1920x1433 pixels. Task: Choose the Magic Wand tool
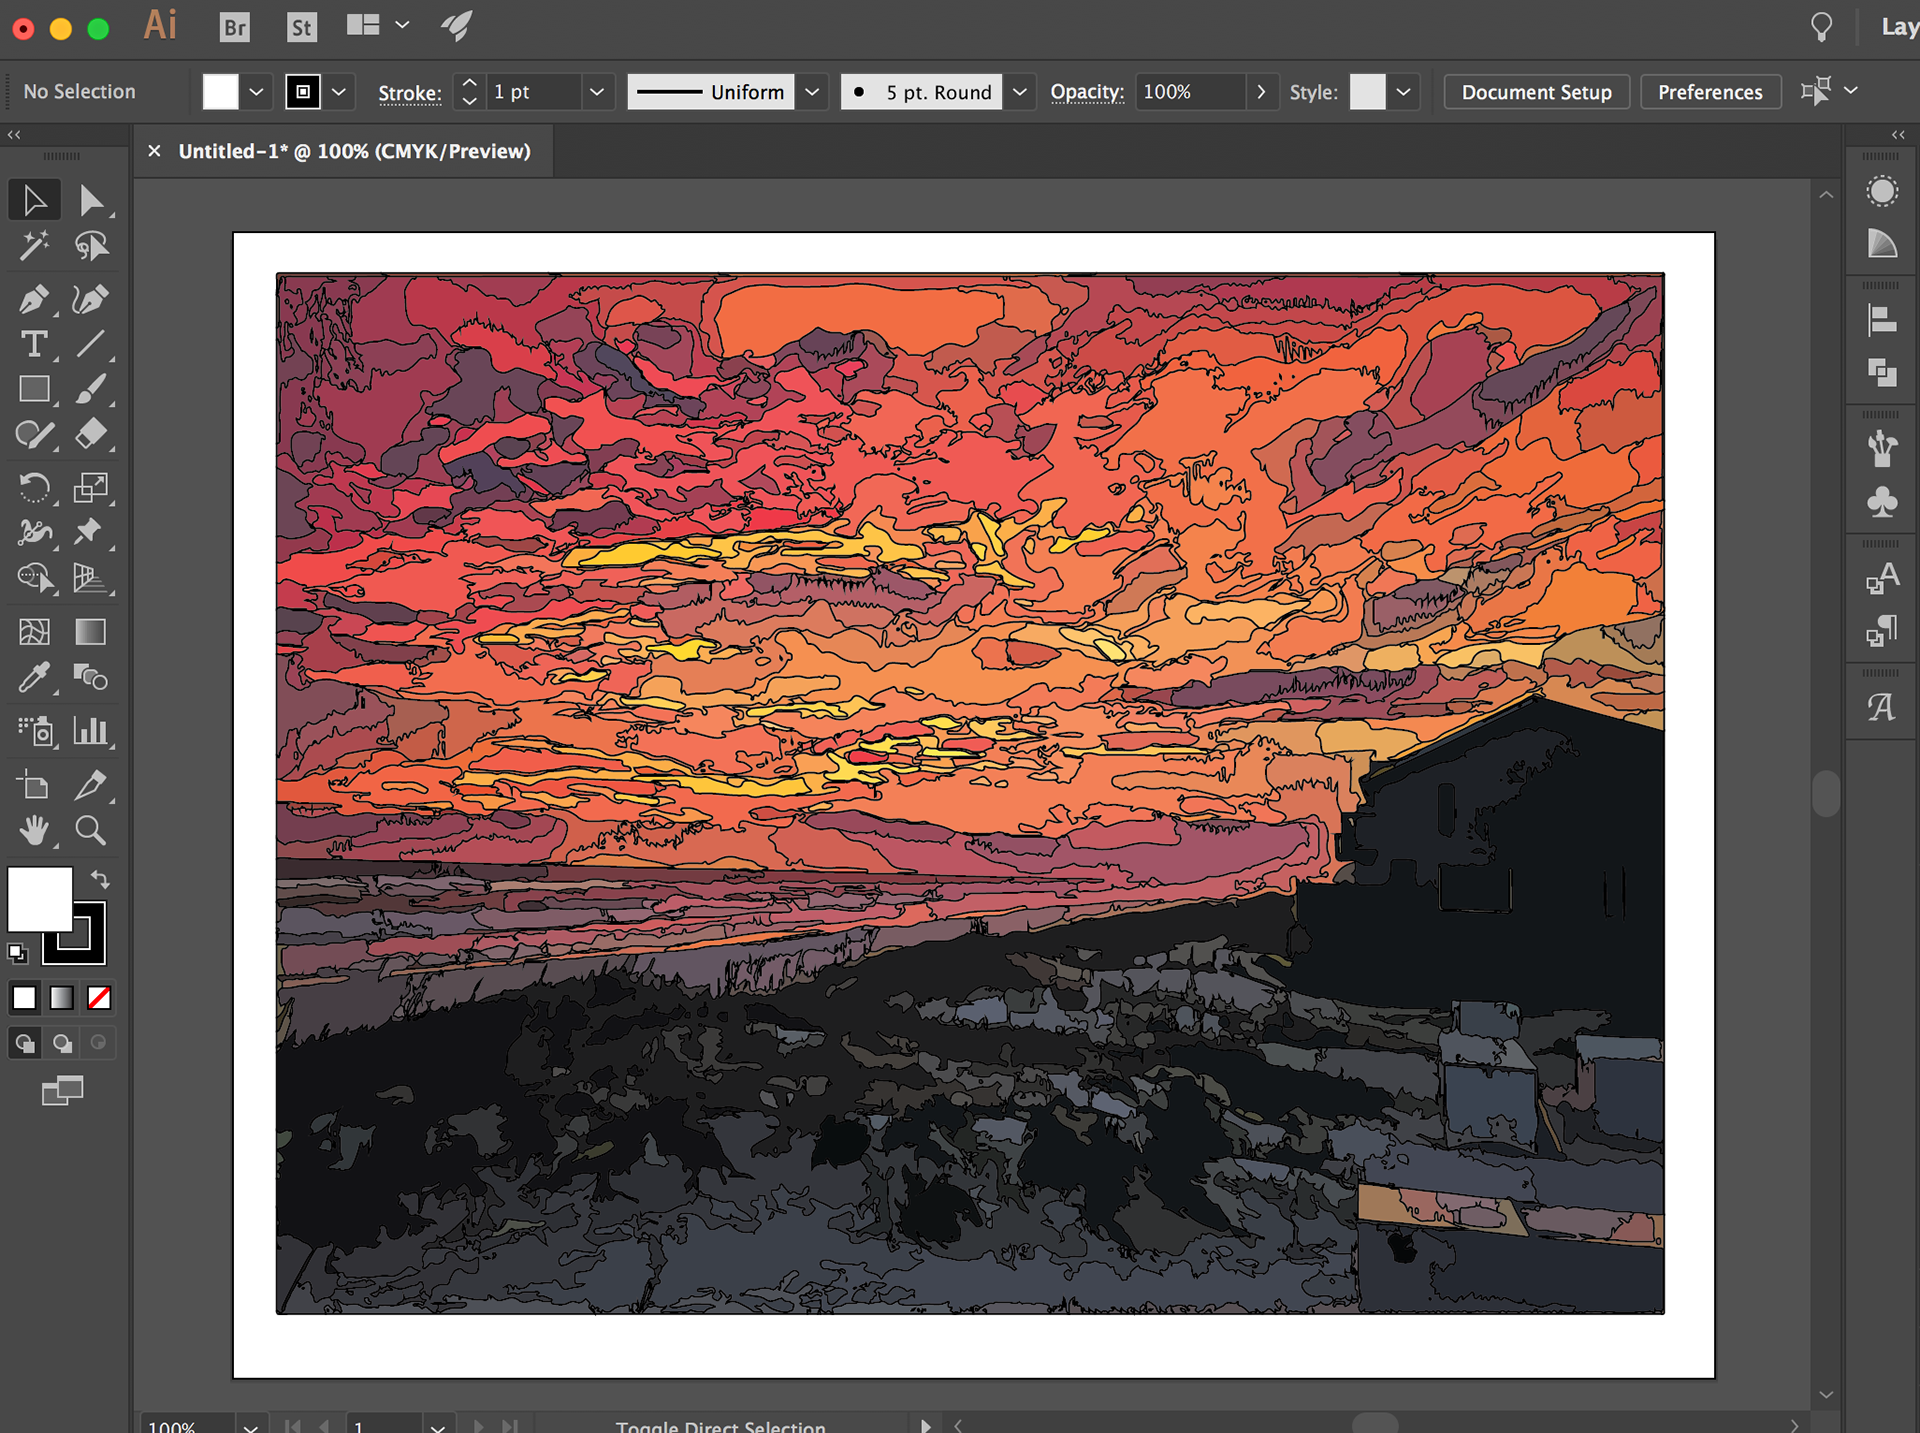(x=33, y=245)
